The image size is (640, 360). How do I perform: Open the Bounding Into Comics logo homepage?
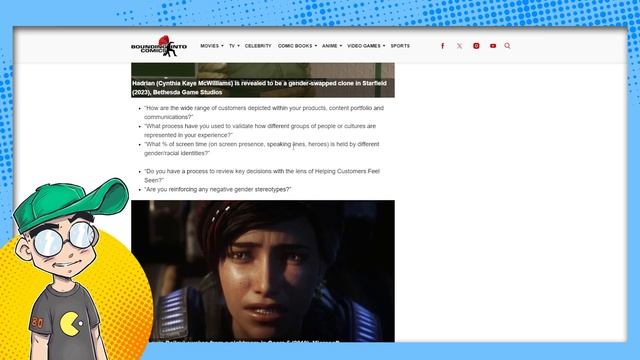point(159,46)
